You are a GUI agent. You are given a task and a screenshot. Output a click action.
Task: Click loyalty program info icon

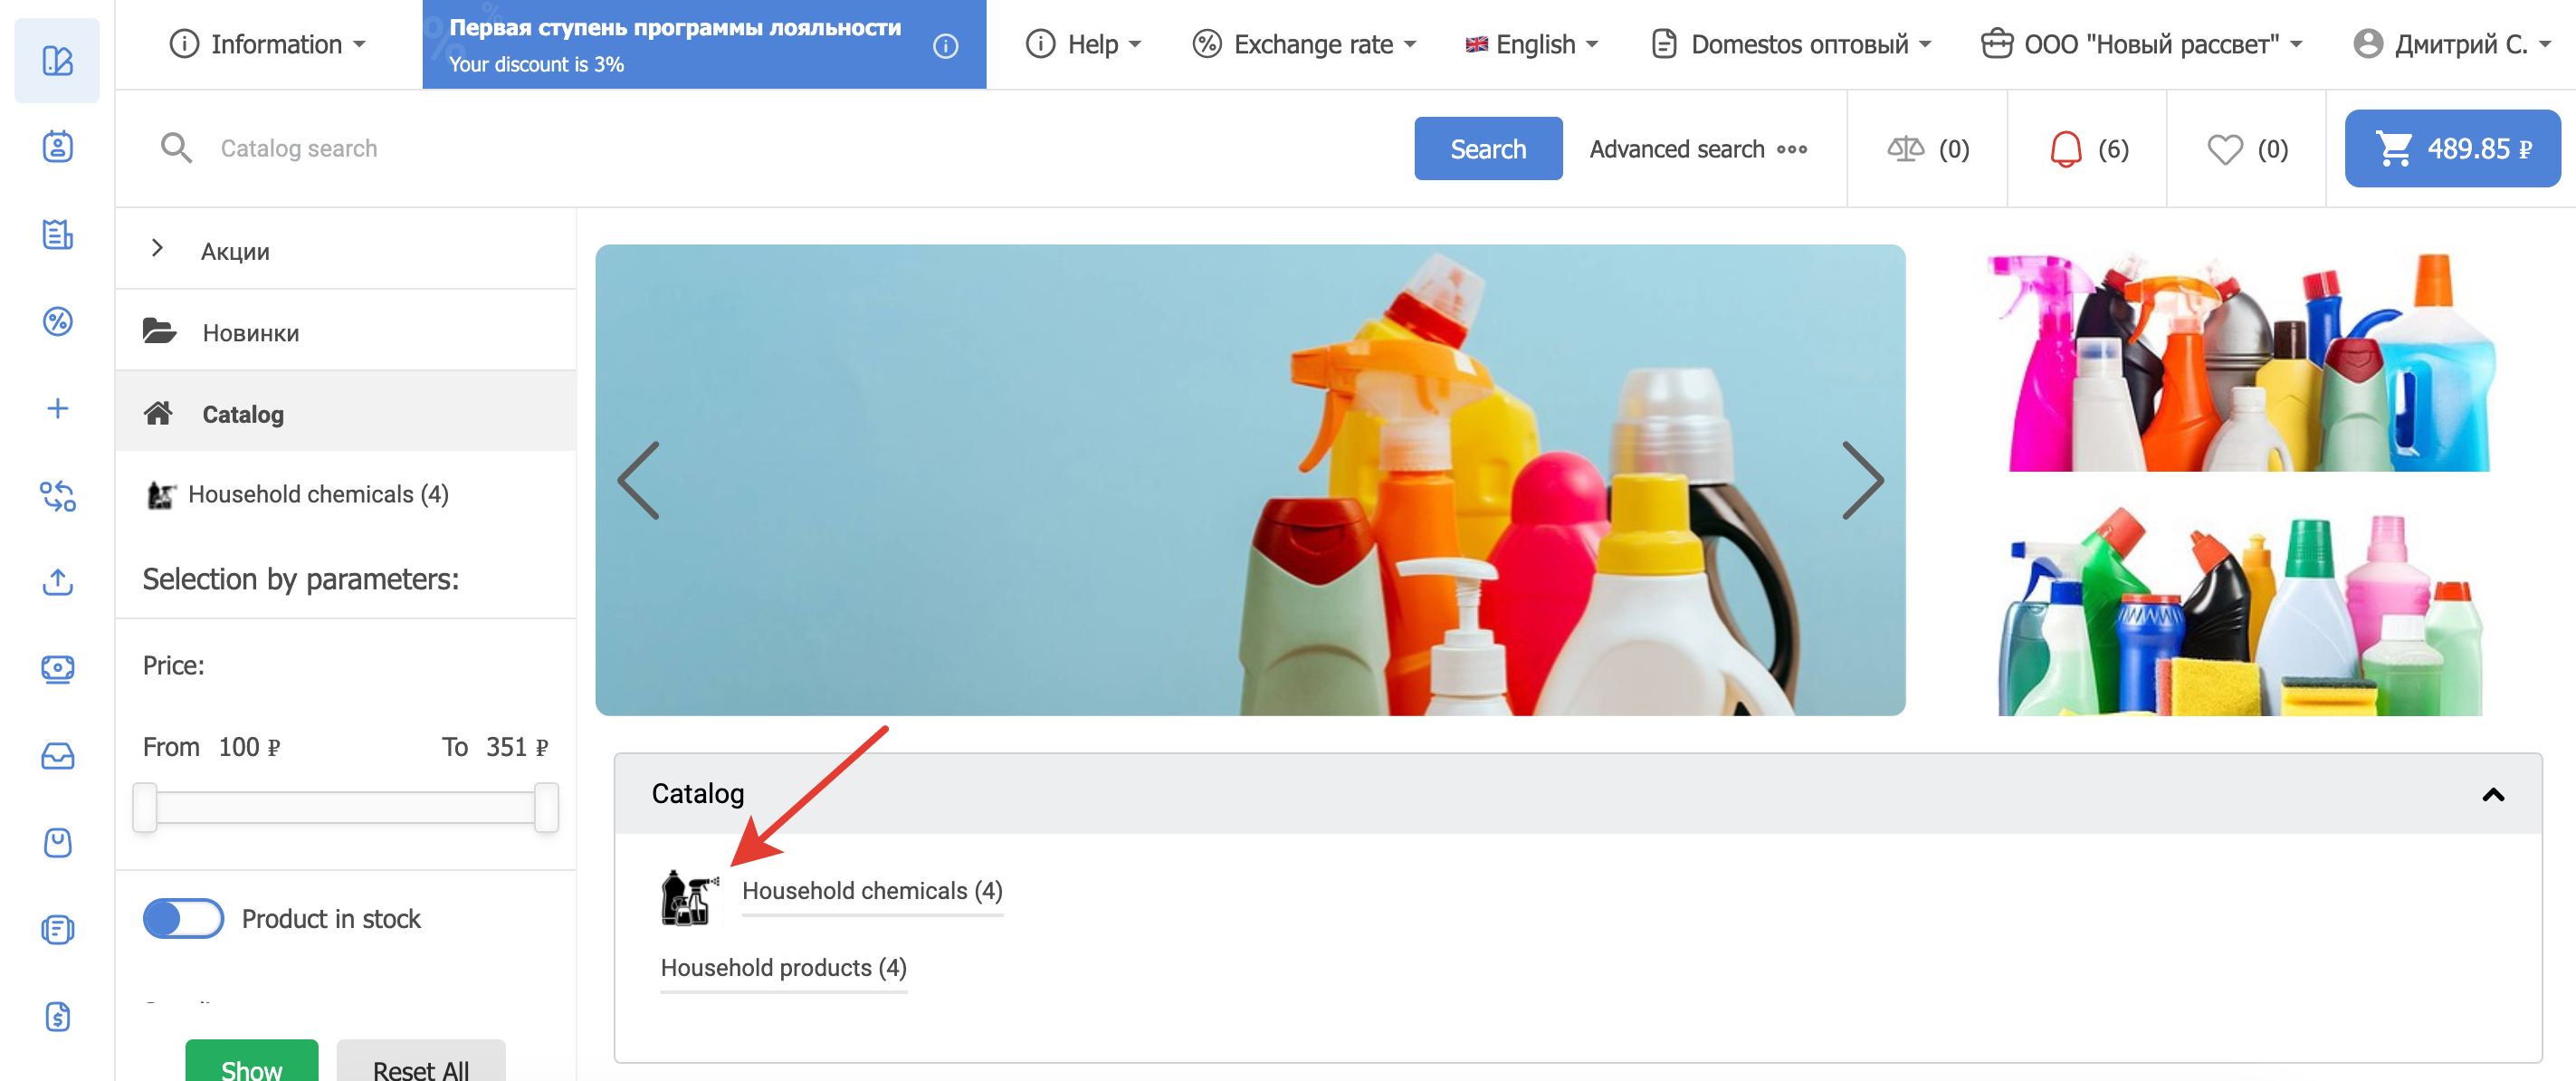pos(945,46)
